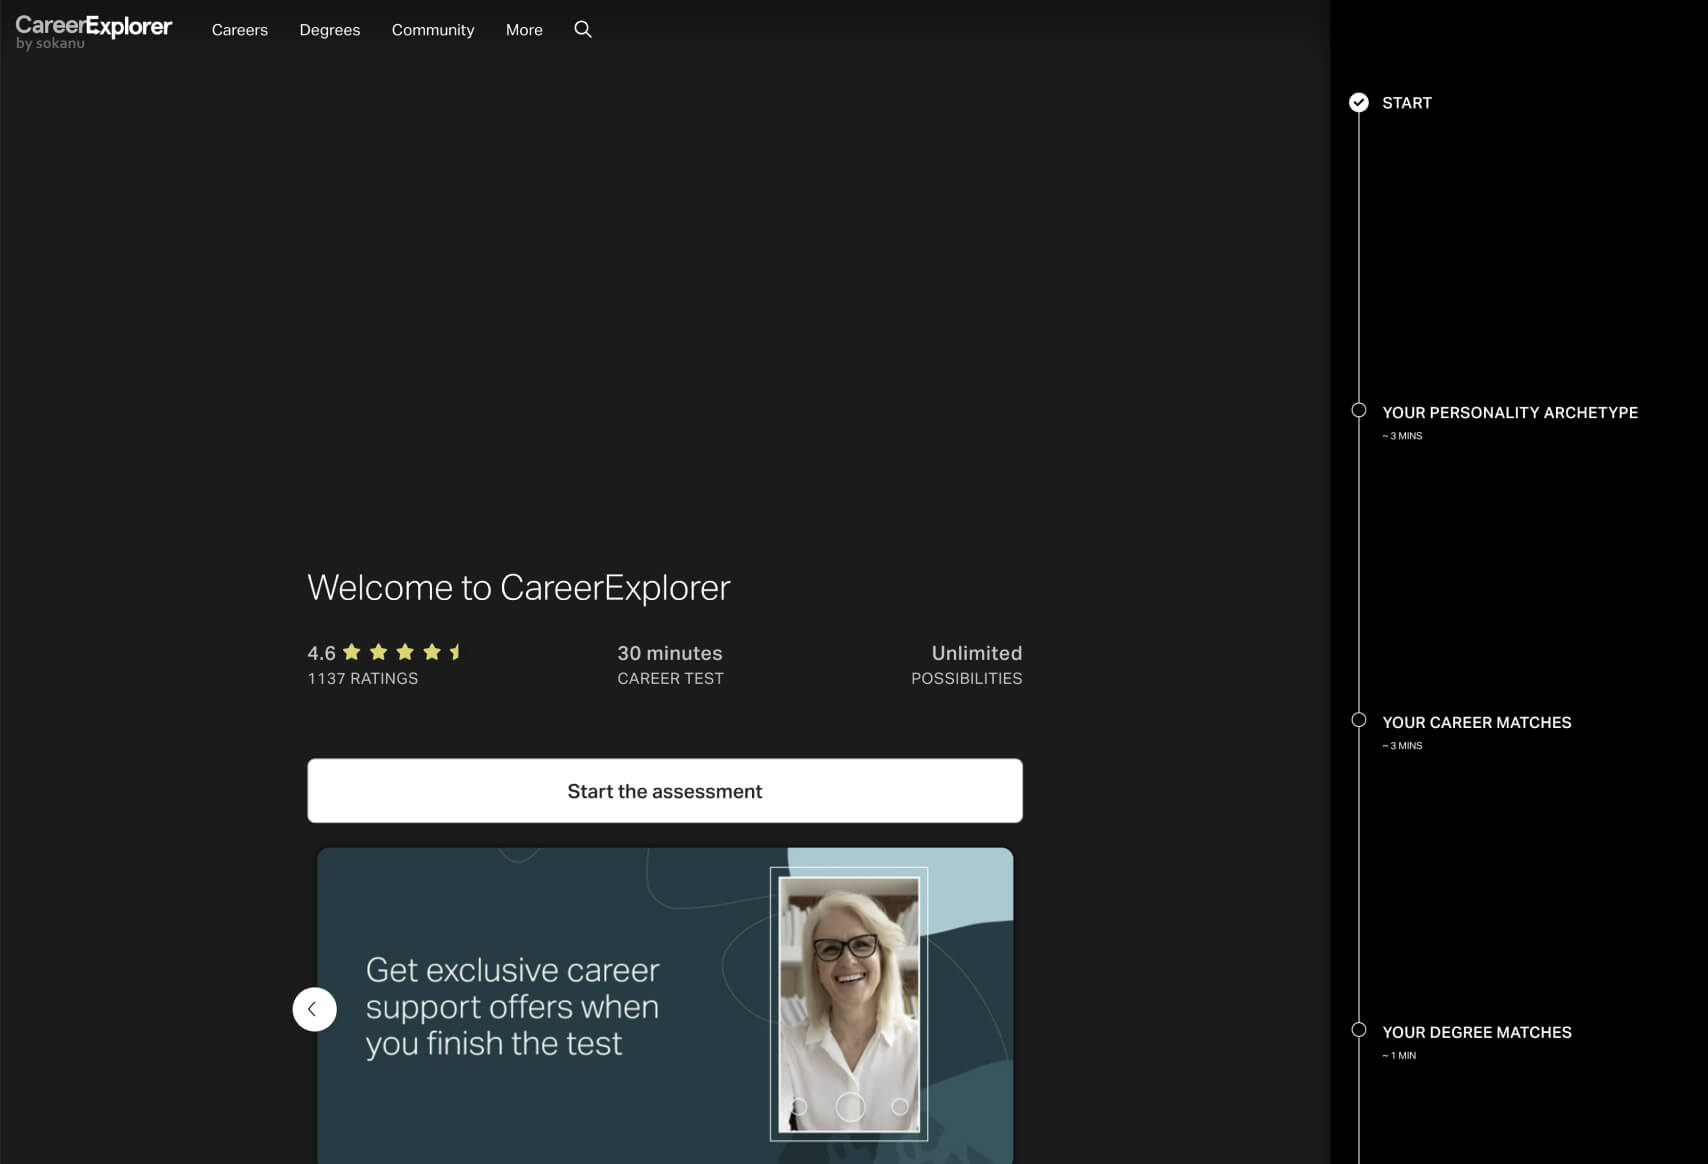Viewport: 1708px width, 1164px height.
Task: Start the assessment
Action: coord(665,791)
